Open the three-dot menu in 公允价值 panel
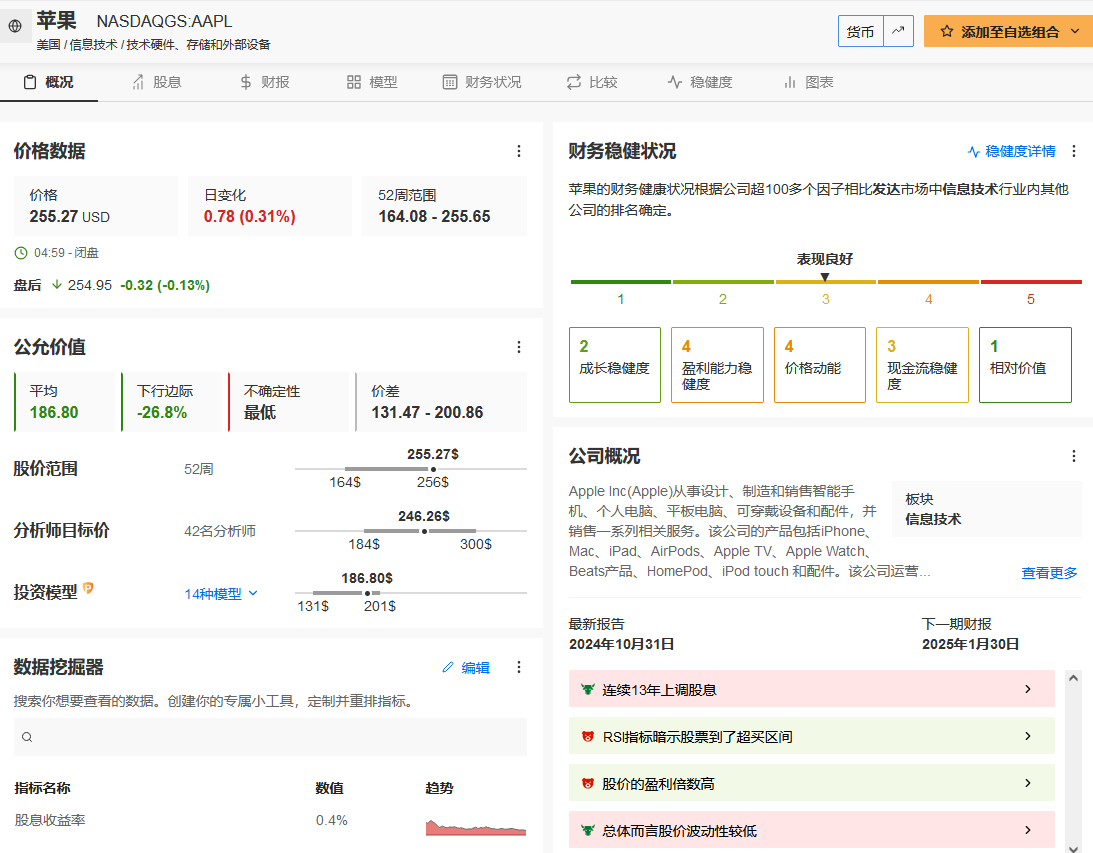 (518, 347)
